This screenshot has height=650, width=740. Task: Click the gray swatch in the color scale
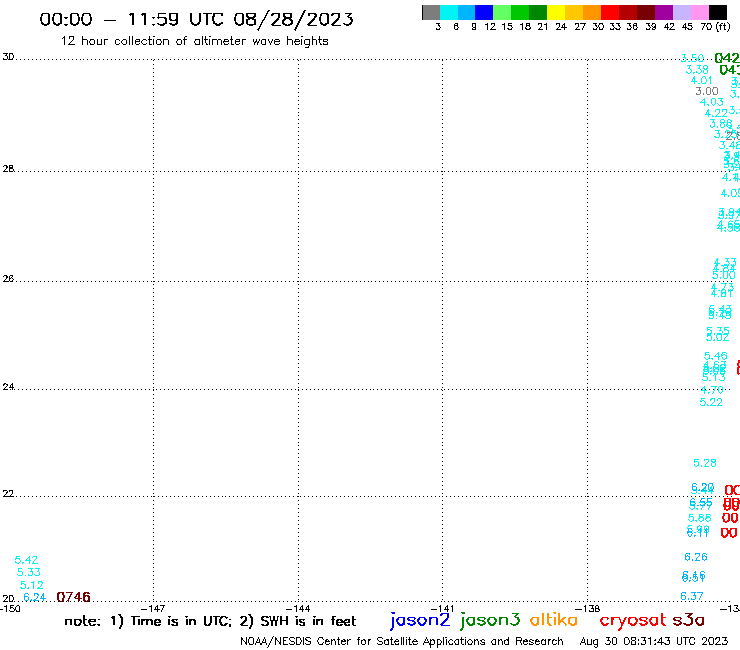click(x=431, y=12)
